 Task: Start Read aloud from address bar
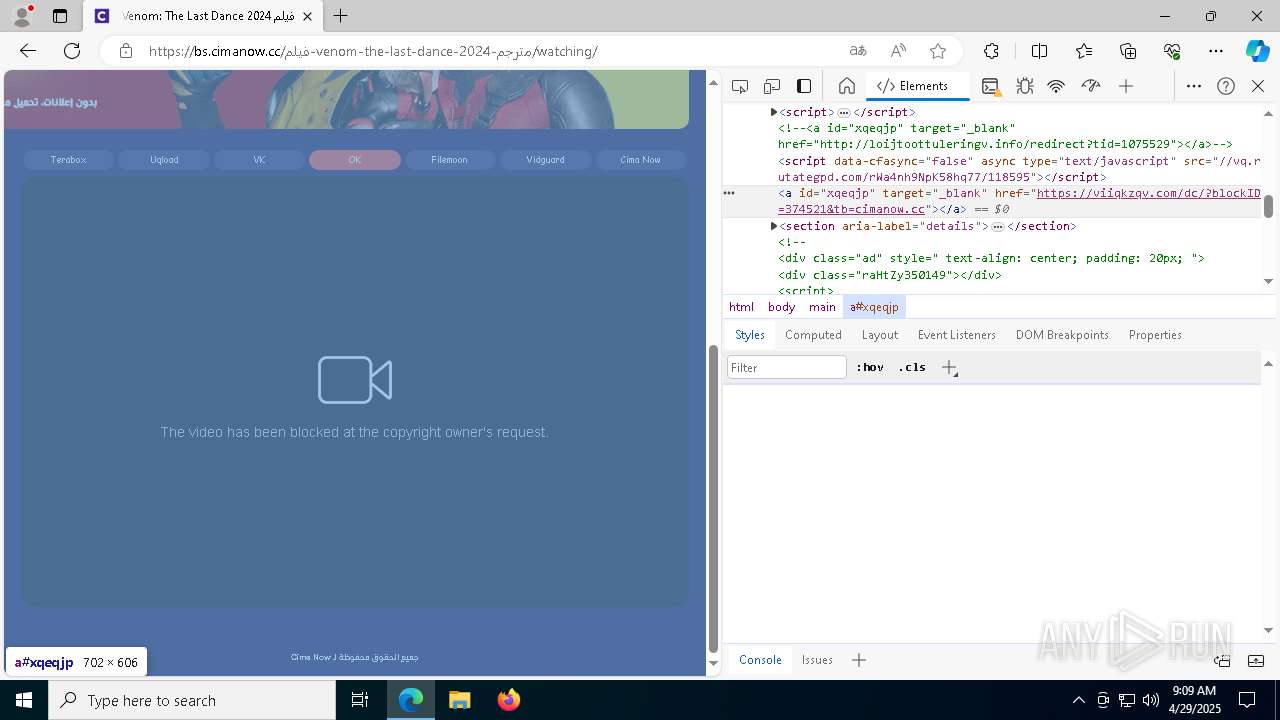[x=898, y=51]
